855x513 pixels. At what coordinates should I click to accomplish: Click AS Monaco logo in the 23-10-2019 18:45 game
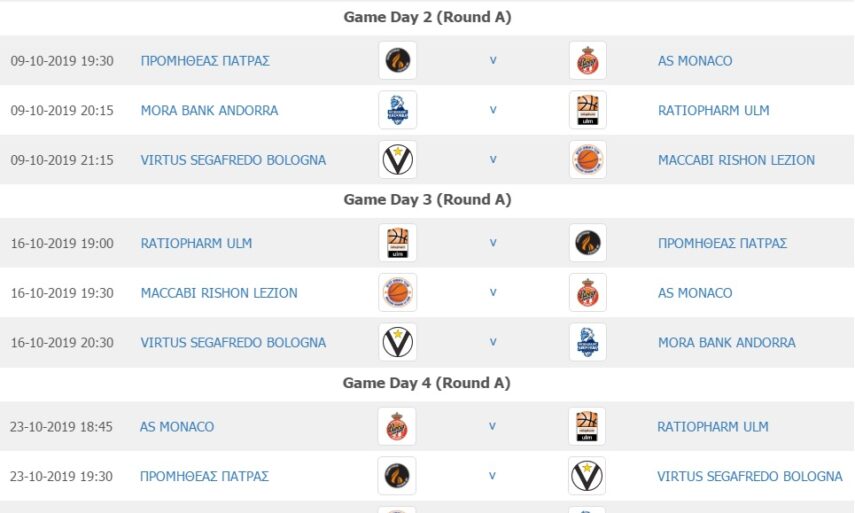click(x=397, y=427)
